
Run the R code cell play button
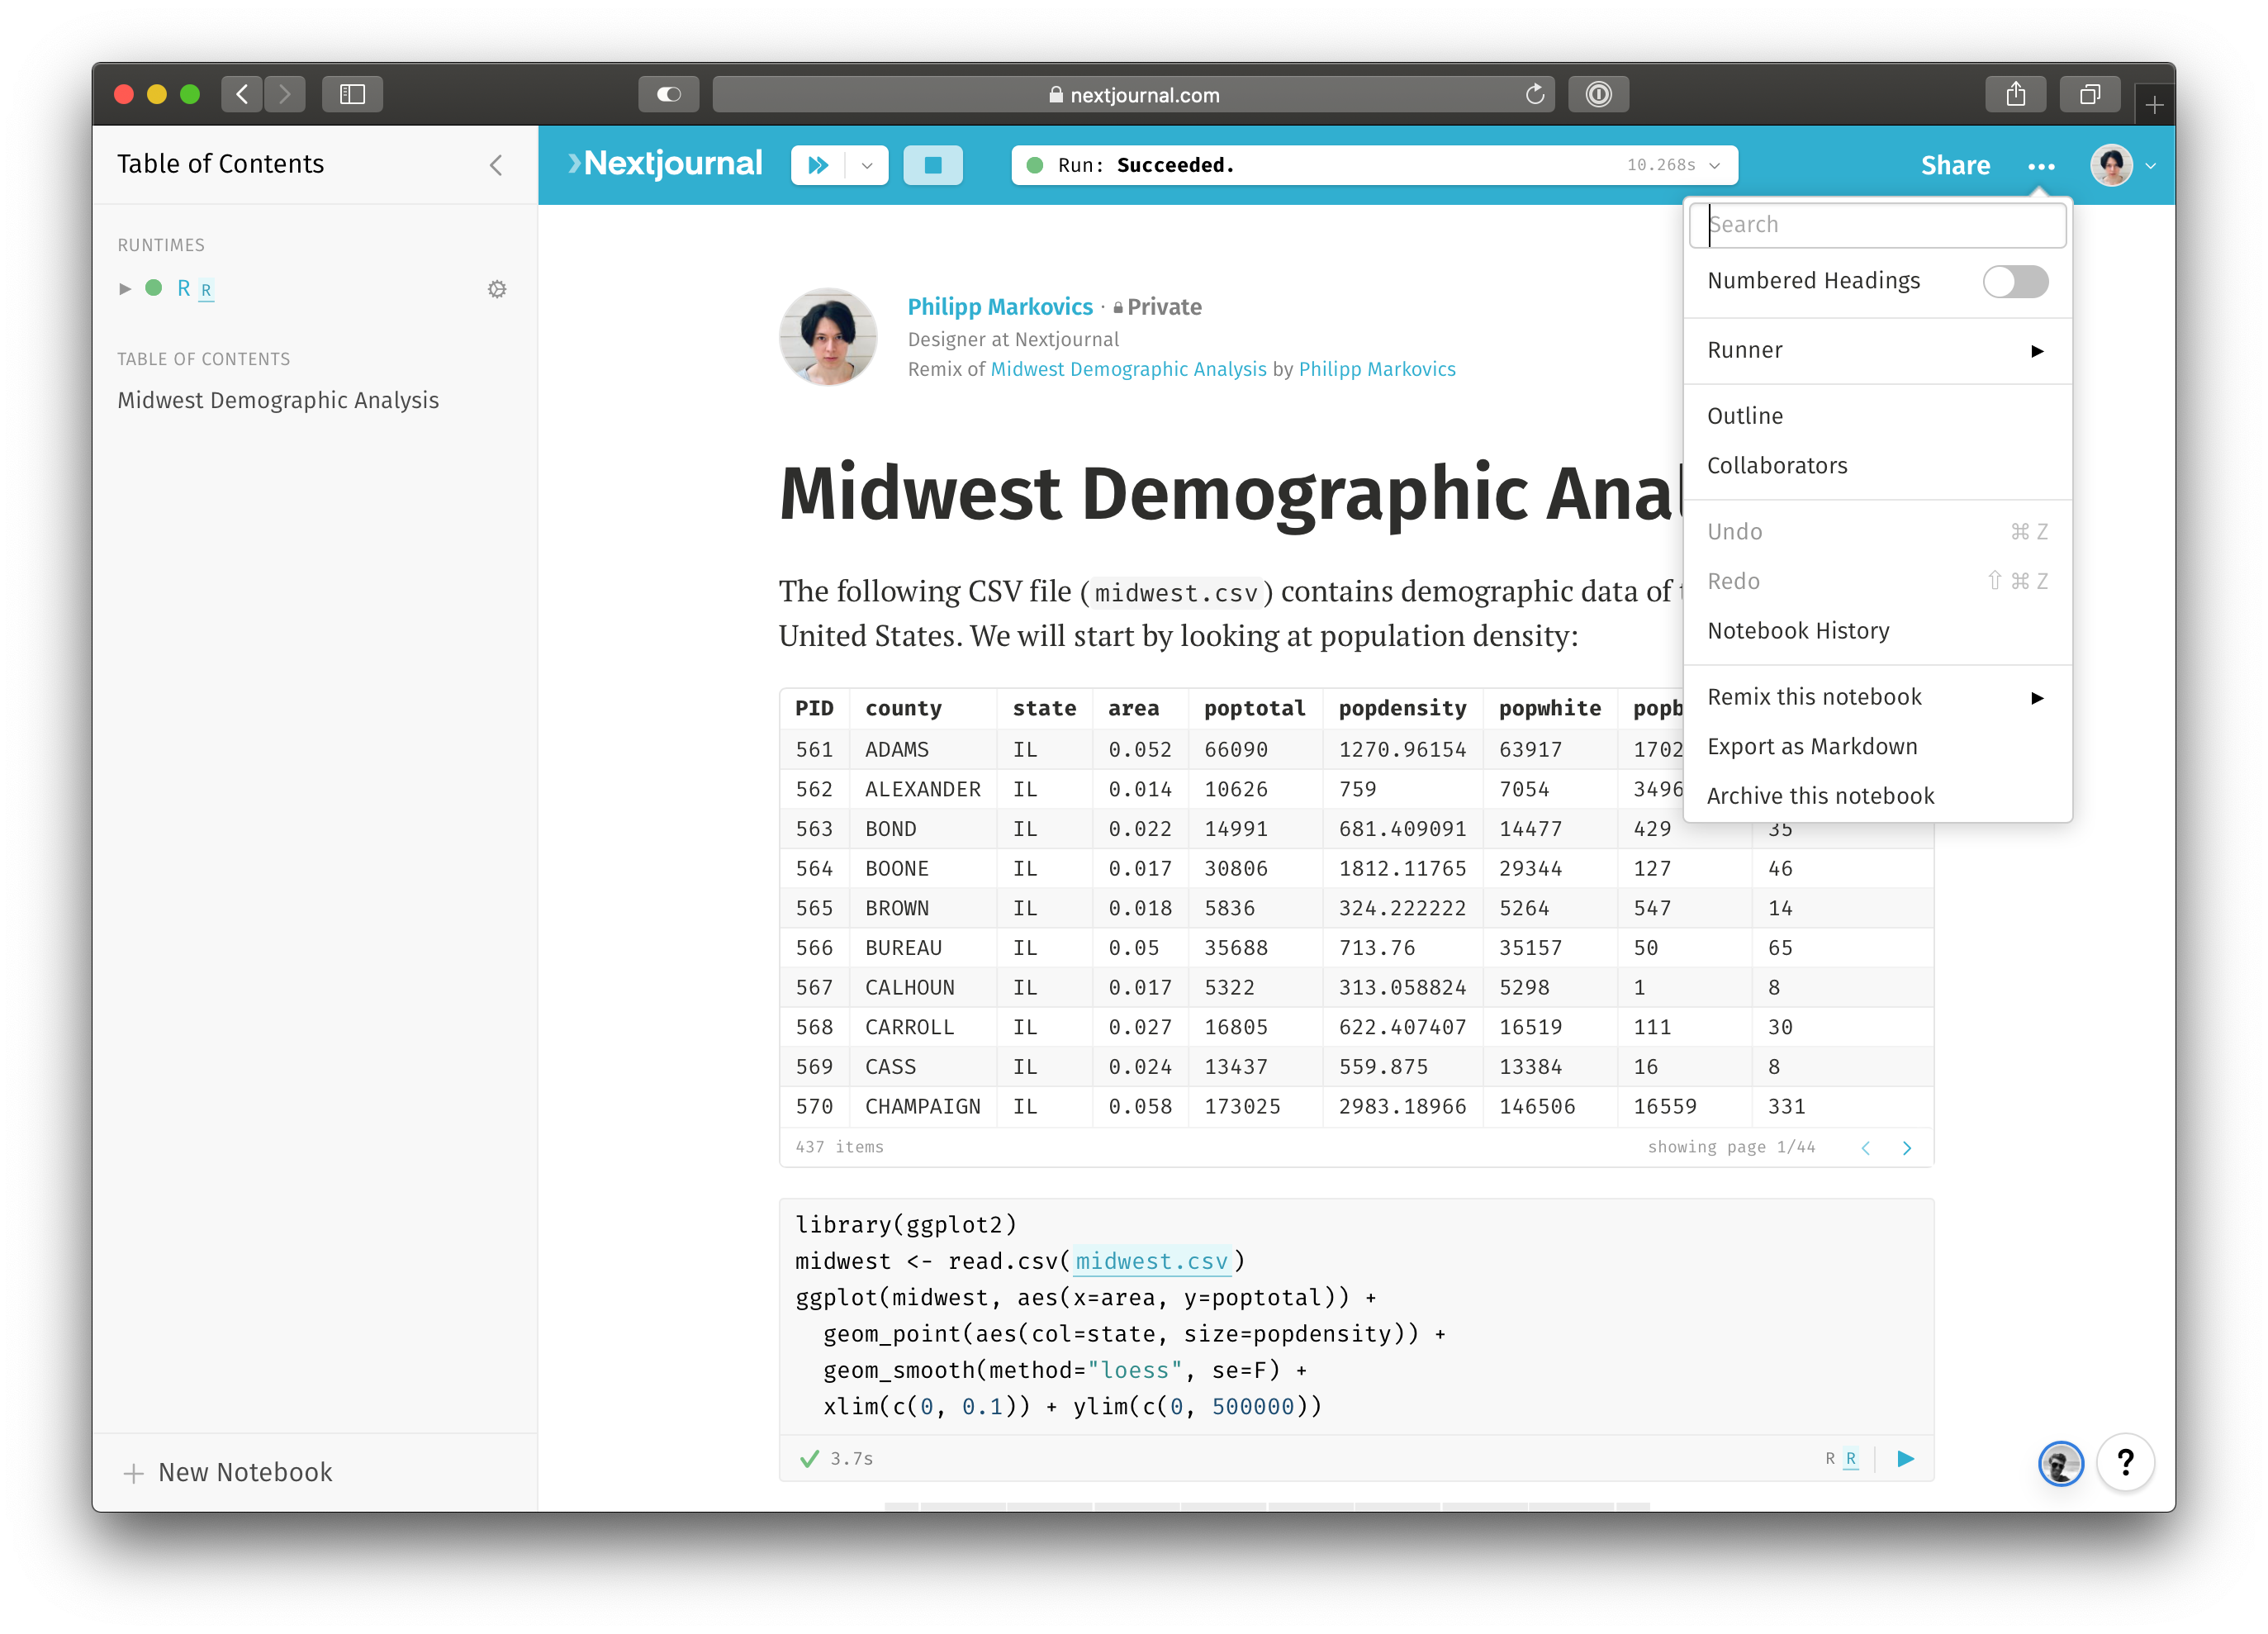point(1905,1459)
